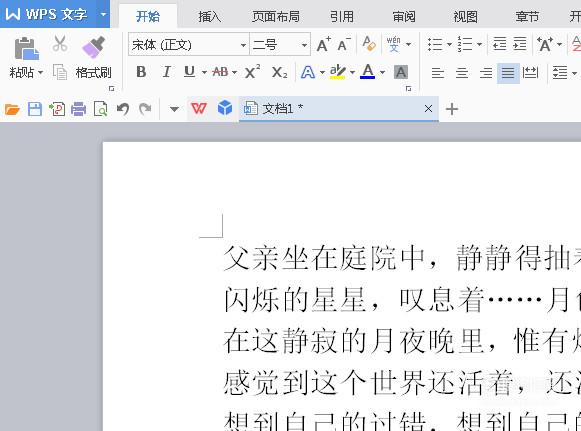Viewport: 581px width, 431px height.
Task: Select justified alignment
Action: (508, 73)
